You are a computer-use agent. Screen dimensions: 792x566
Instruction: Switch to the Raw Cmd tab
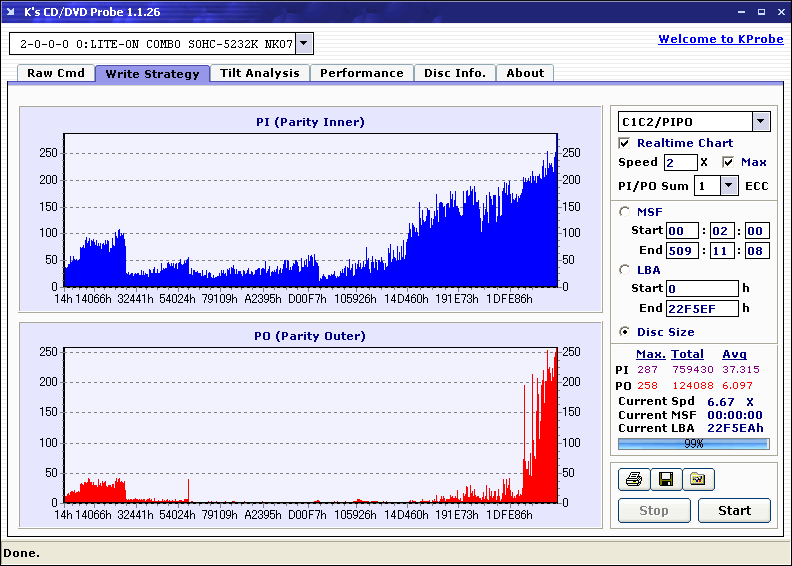pyautogui.click(x=56, y=73)
